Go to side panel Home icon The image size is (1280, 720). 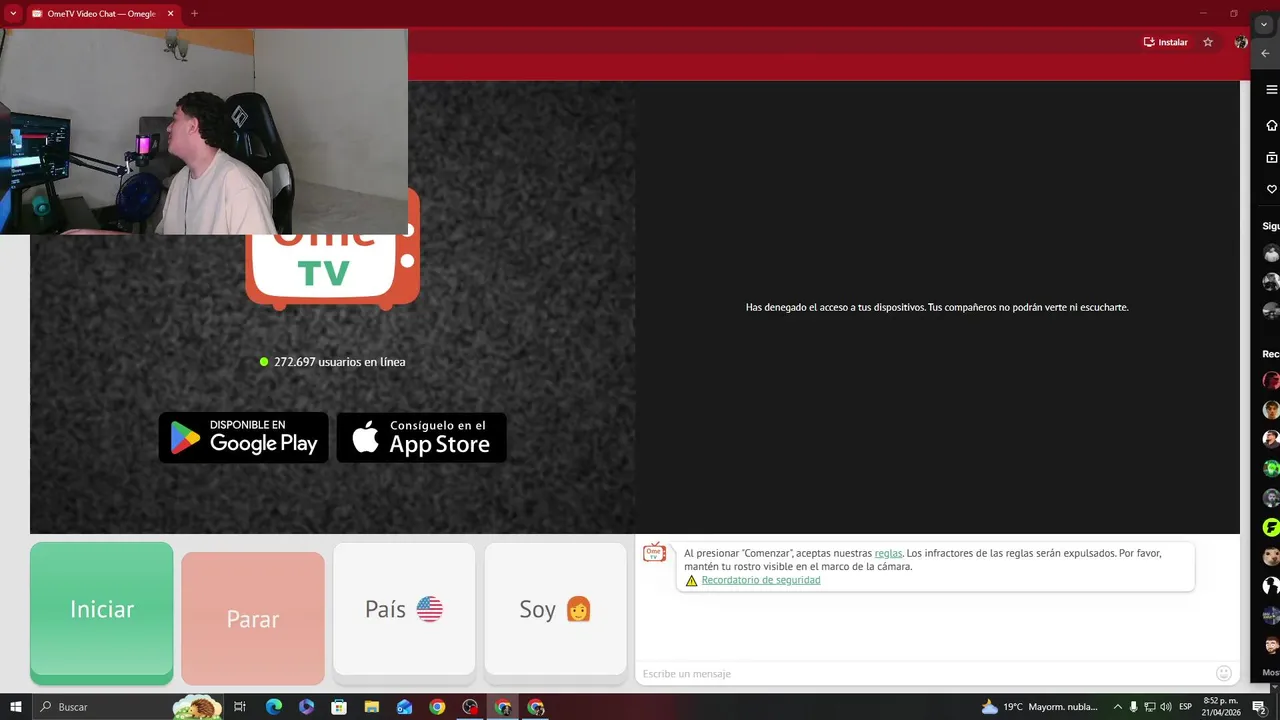pyautogui.click(x=1271, y=125)
